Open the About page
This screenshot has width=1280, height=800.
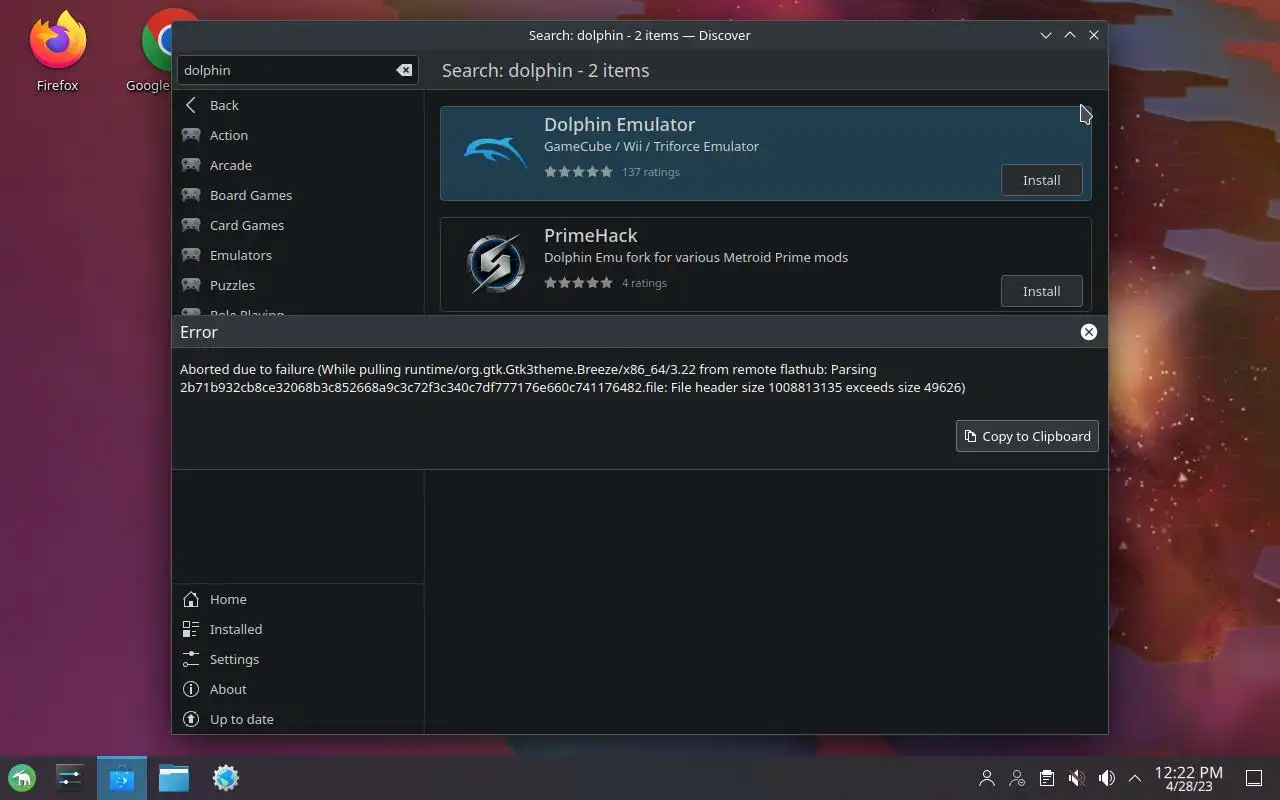pos(298,689)
